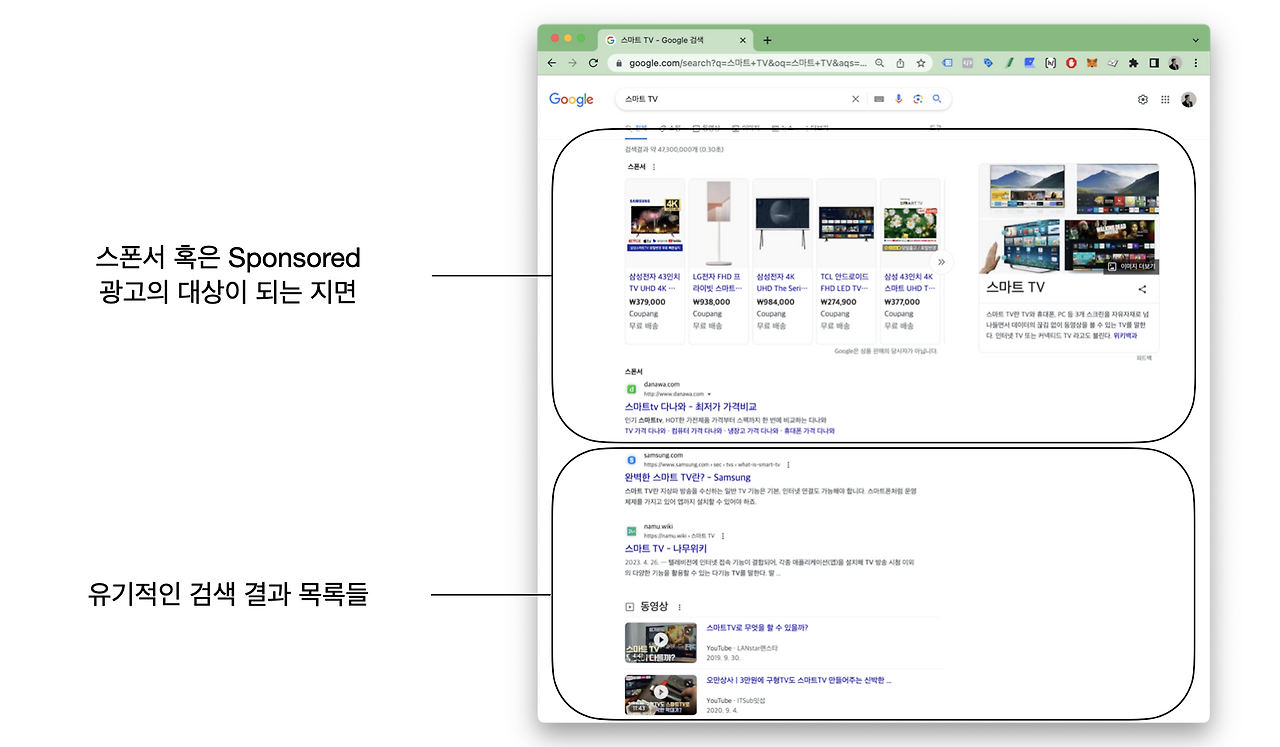Screen dimensions: 1280x747
Task: Share the 스마트 TV knowledge panel
Action: (x=1143, y=290)
